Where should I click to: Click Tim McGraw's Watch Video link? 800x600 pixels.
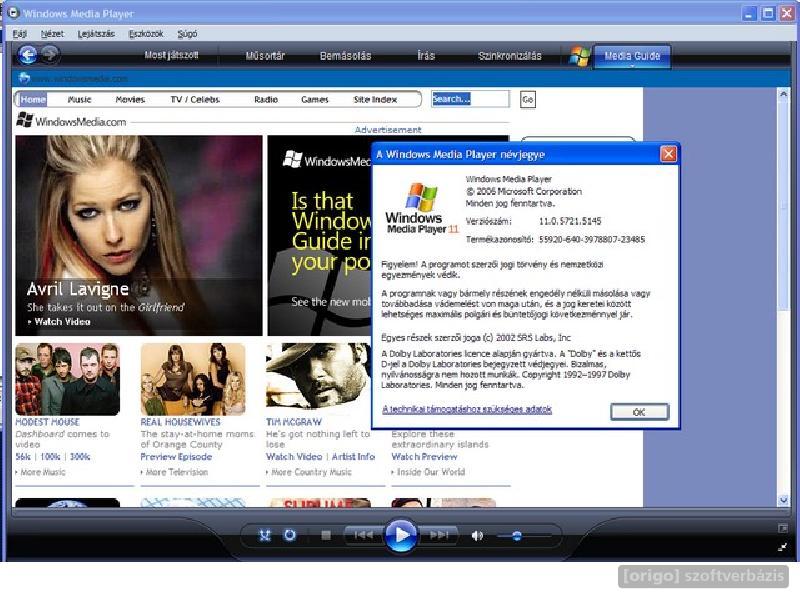point(294,457)
